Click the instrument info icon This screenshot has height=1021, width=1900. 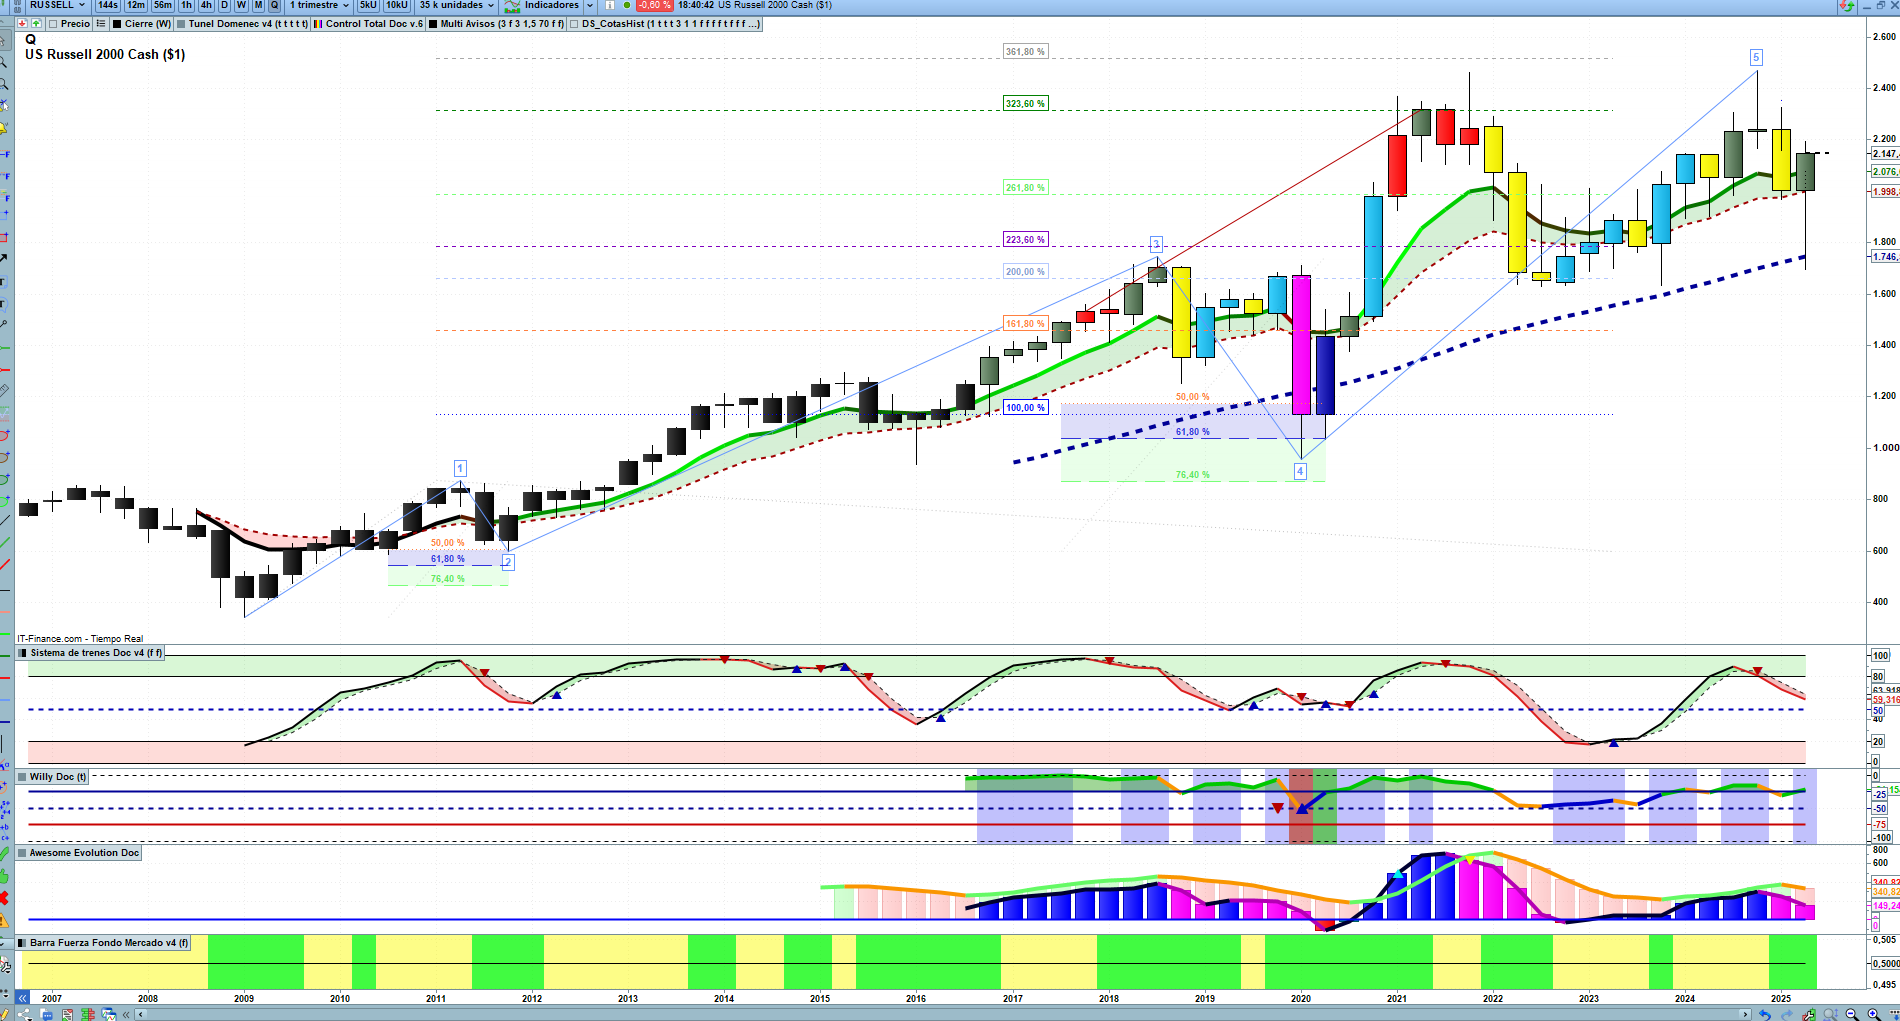point(610,5)
